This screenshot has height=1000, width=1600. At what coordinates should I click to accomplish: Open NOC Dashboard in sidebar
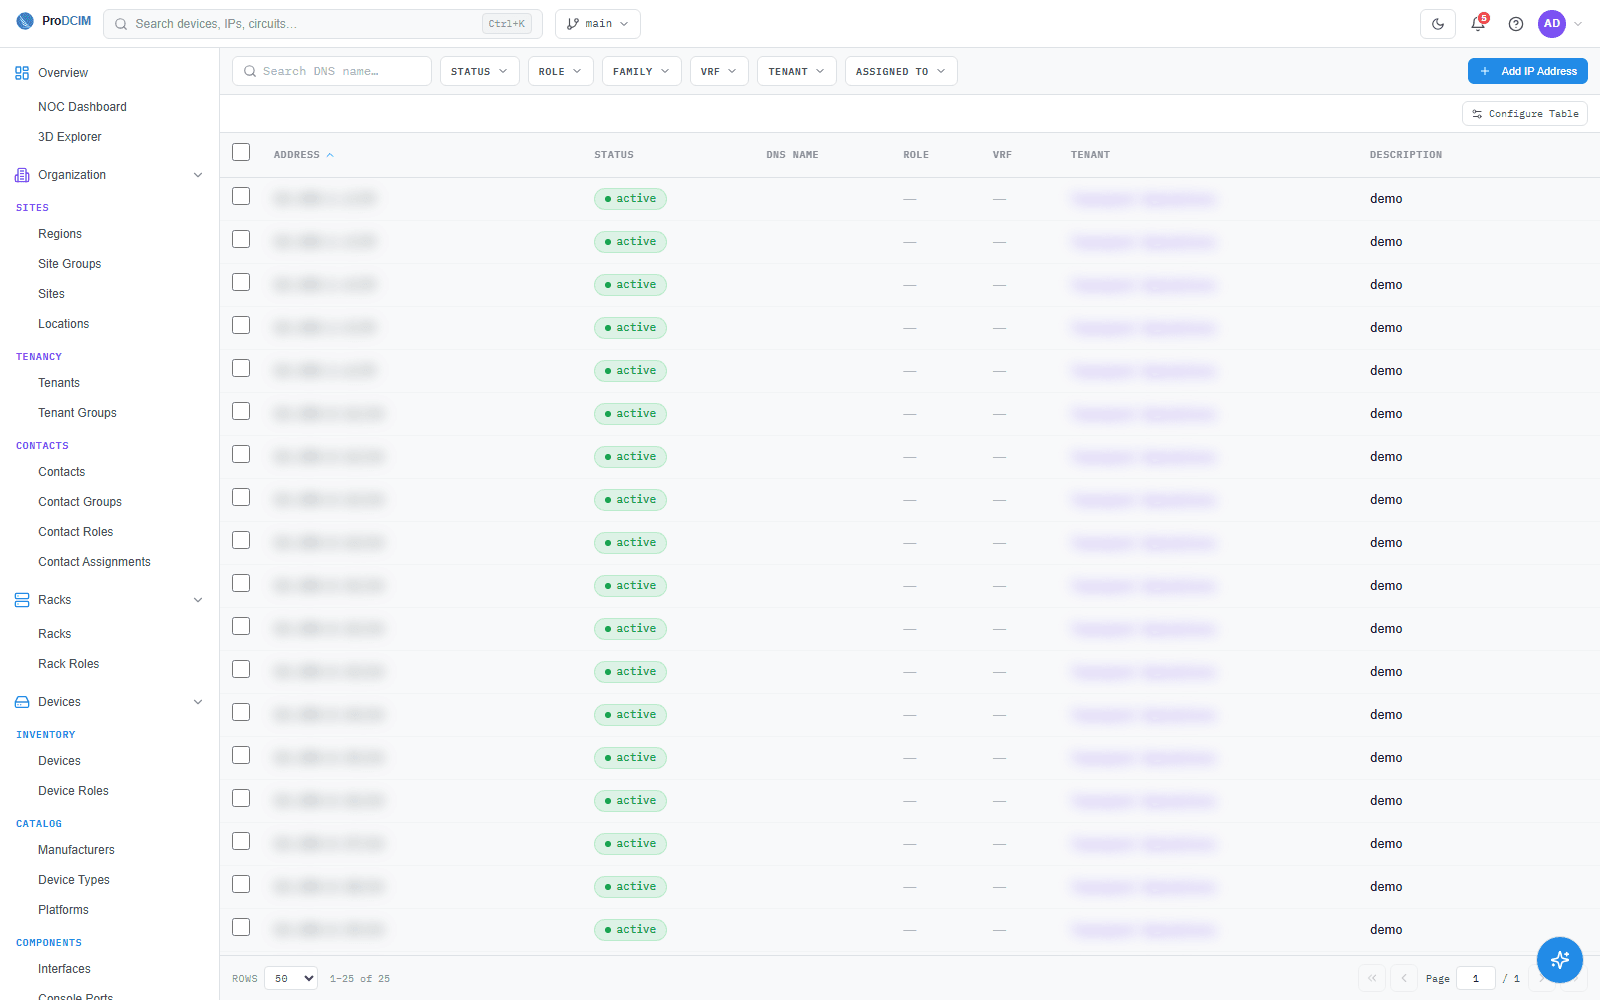coord(82,107)
